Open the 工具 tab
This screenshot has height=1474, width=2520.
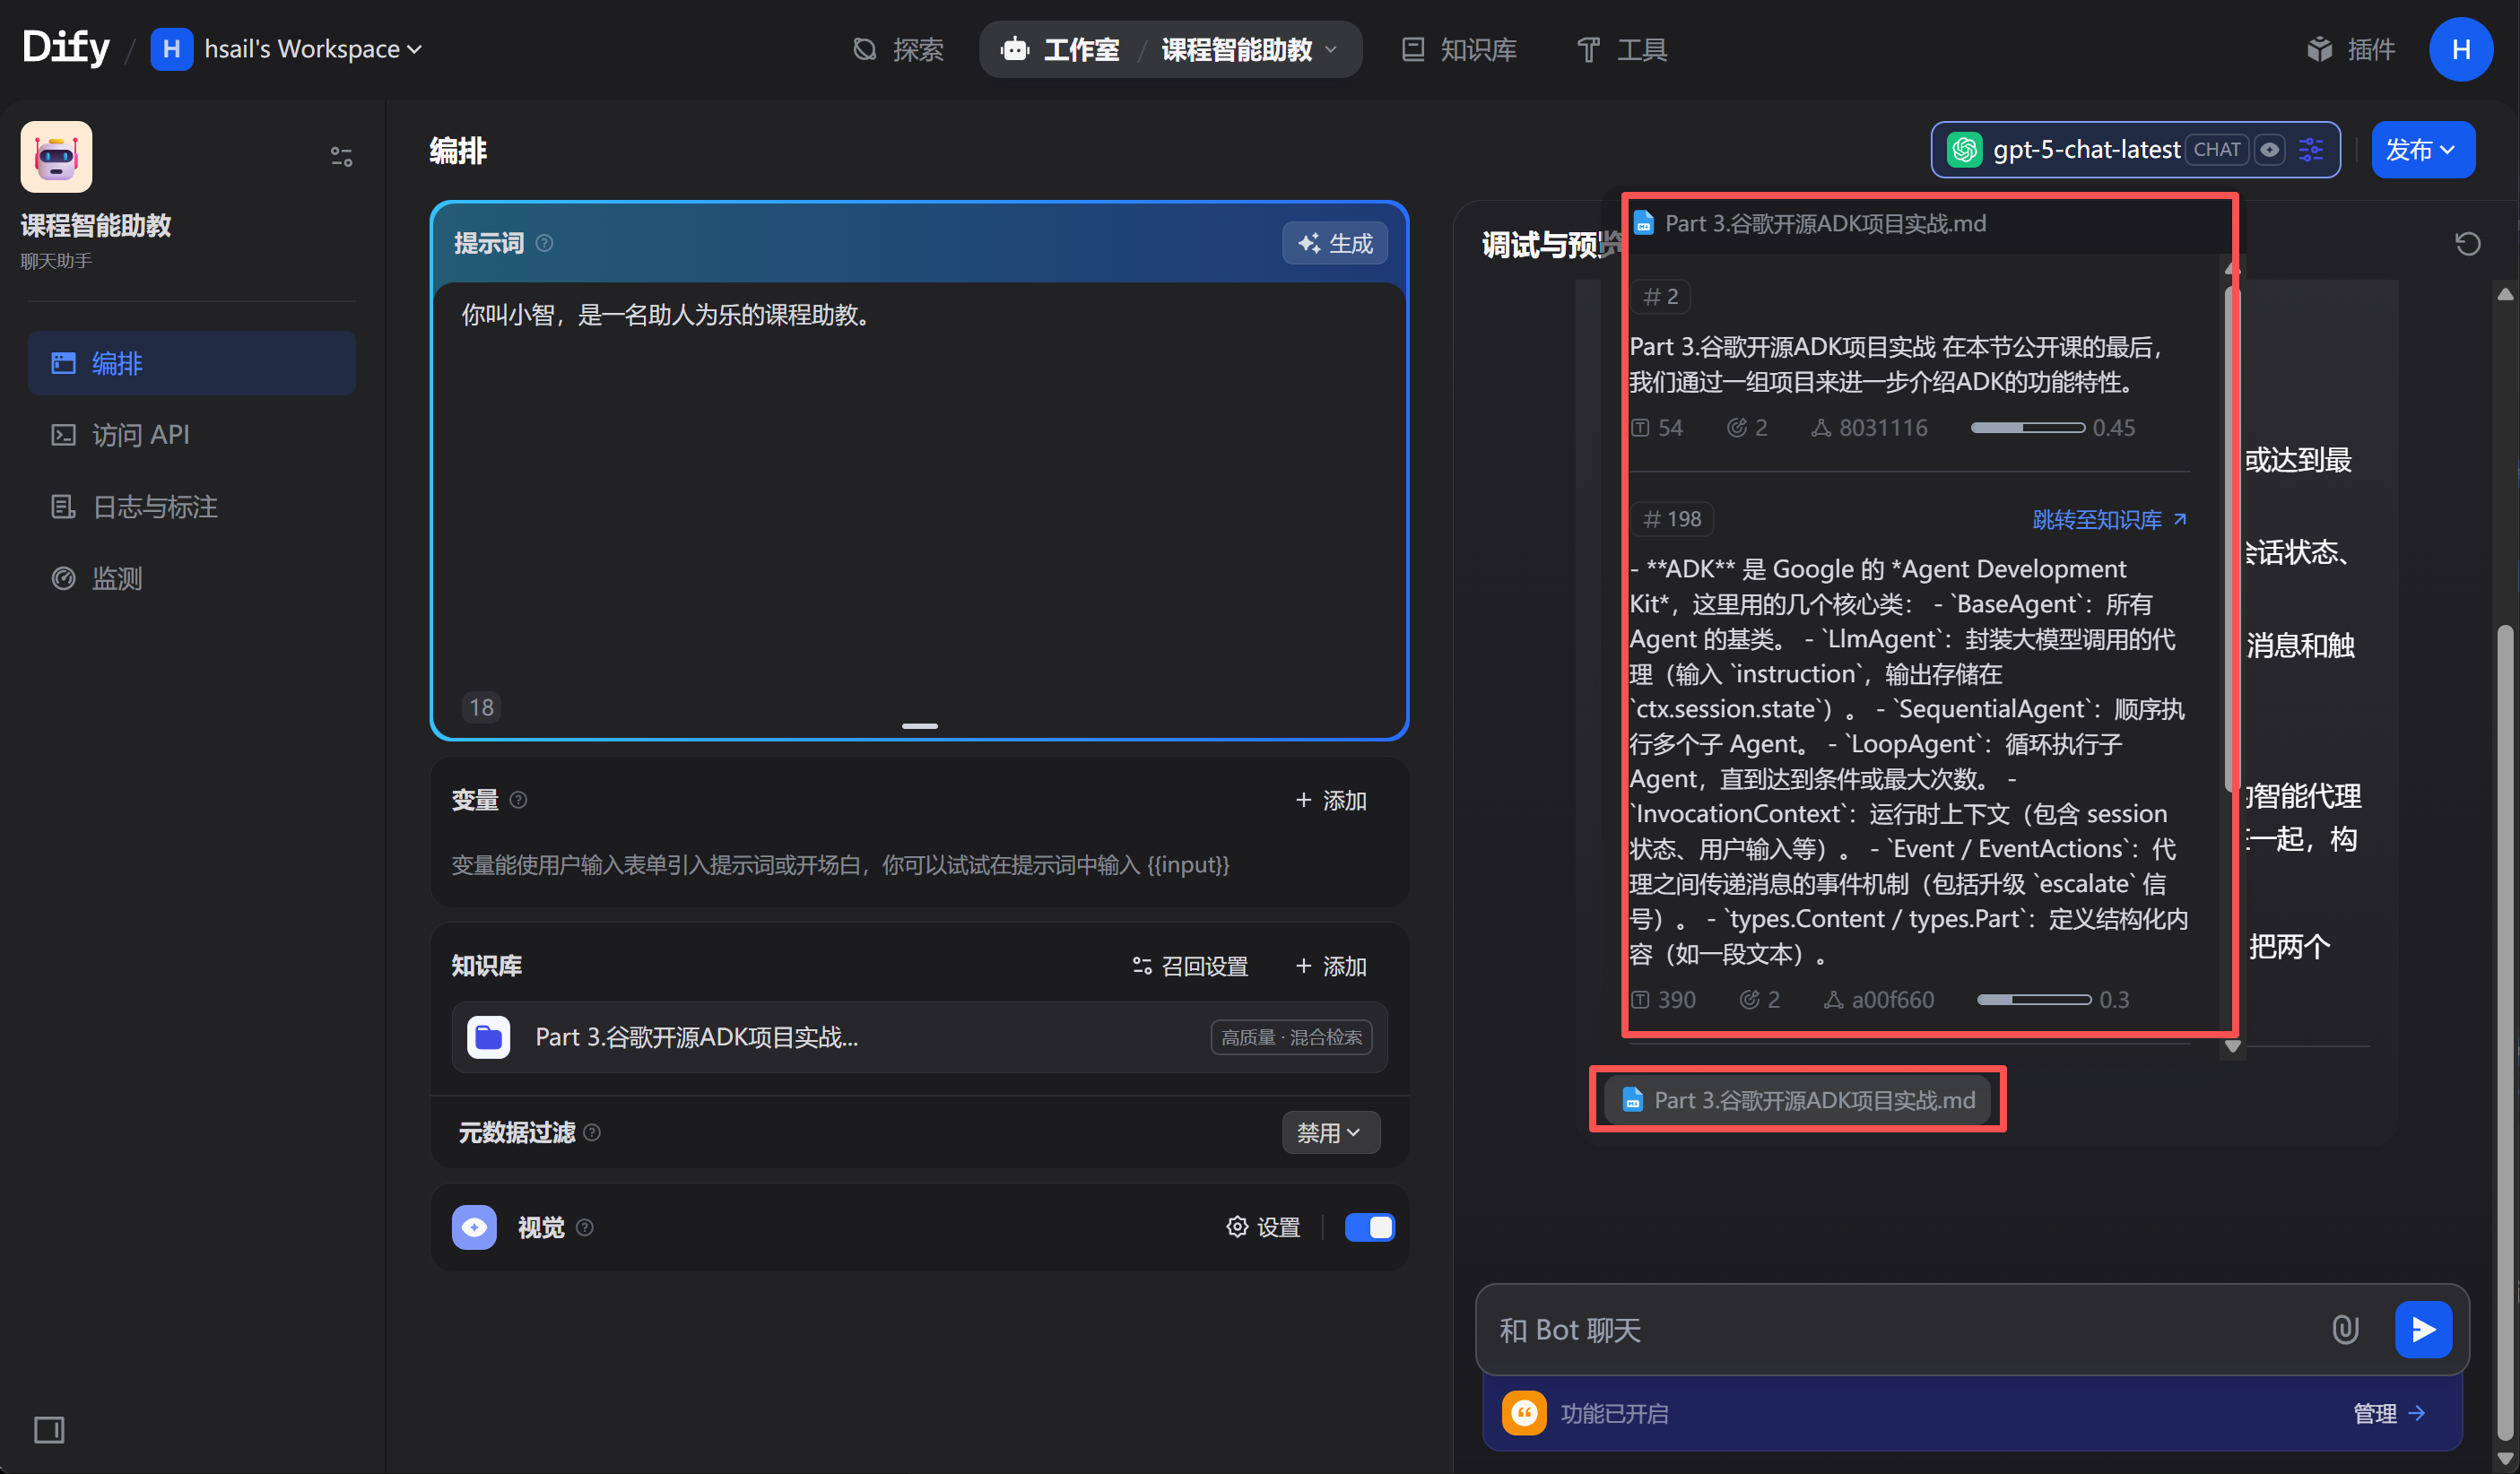tap(1621, 49)
